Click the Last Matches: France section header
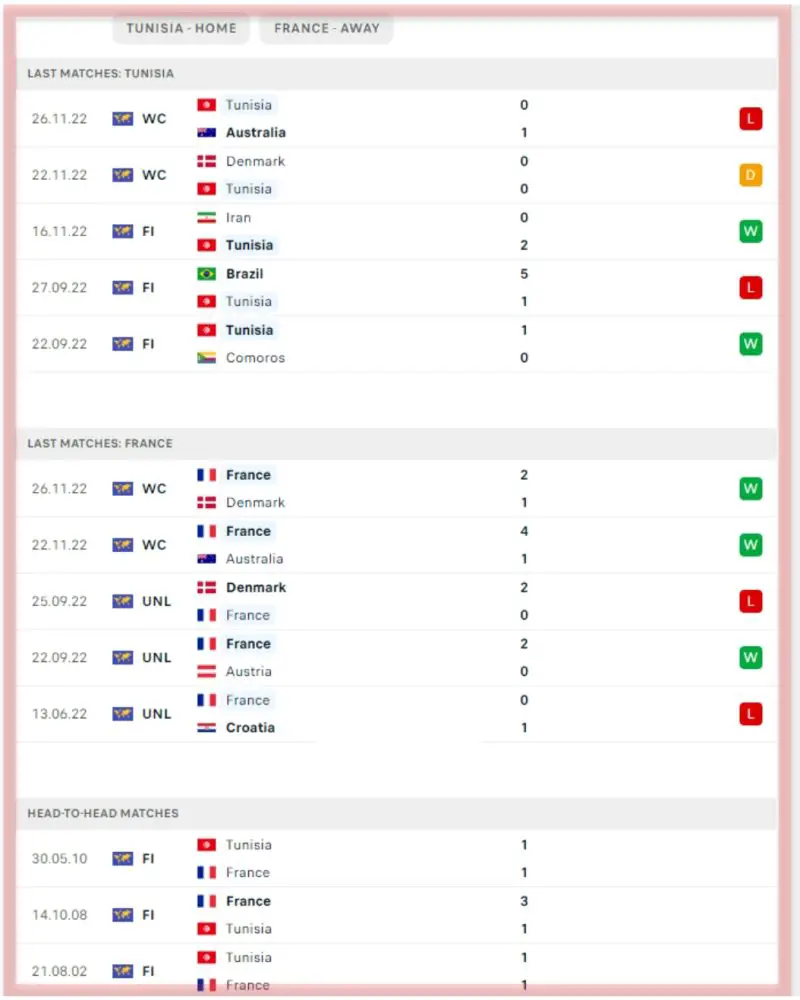 (x=100, y=444)
